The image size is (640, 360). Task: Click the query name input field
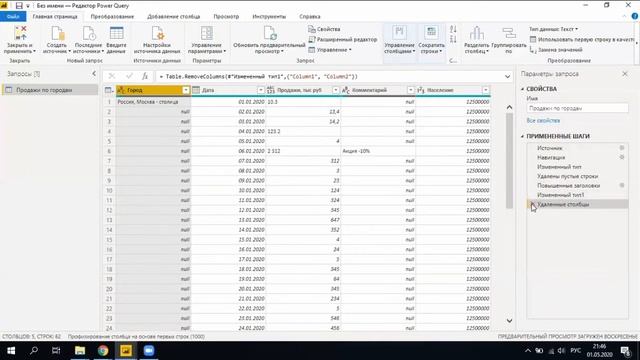point(577,108)
